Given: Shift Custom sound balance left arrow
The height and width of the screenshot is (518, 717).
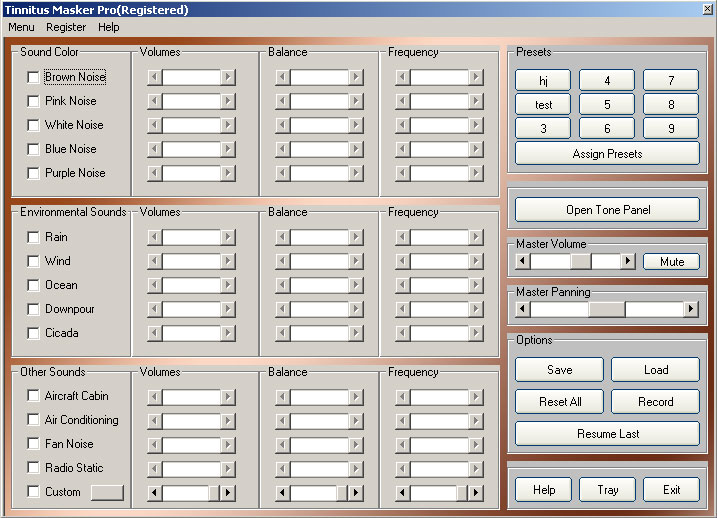Looking at the screenshot, I should coord(282,492).
